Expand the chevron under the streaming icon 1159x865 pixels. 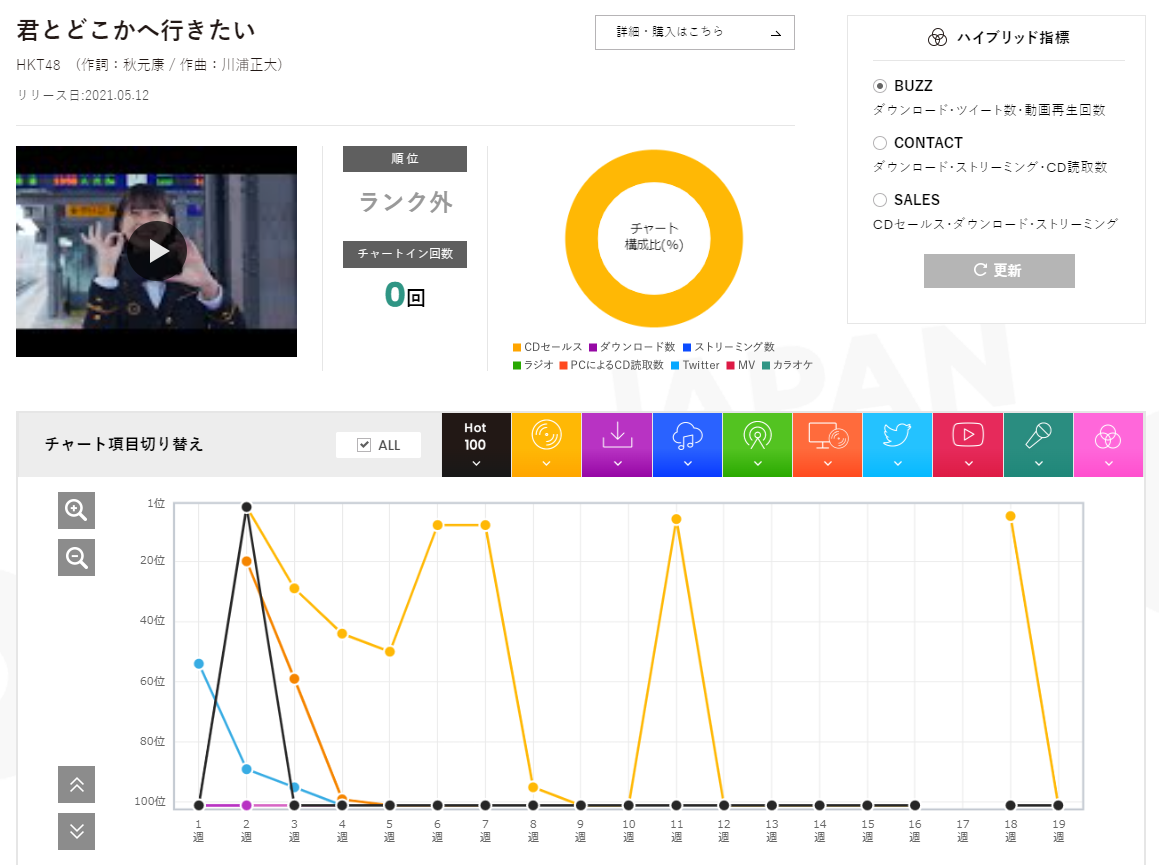687,464
